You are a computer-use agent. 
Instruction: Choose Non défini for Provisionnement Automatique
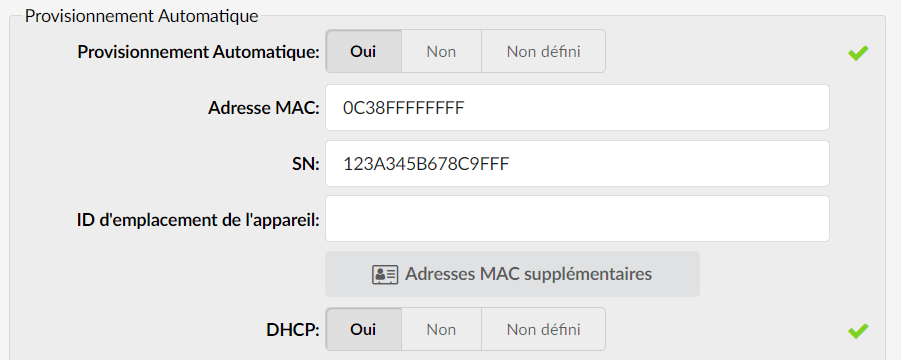pyautogui.click(x=544, y=52)
